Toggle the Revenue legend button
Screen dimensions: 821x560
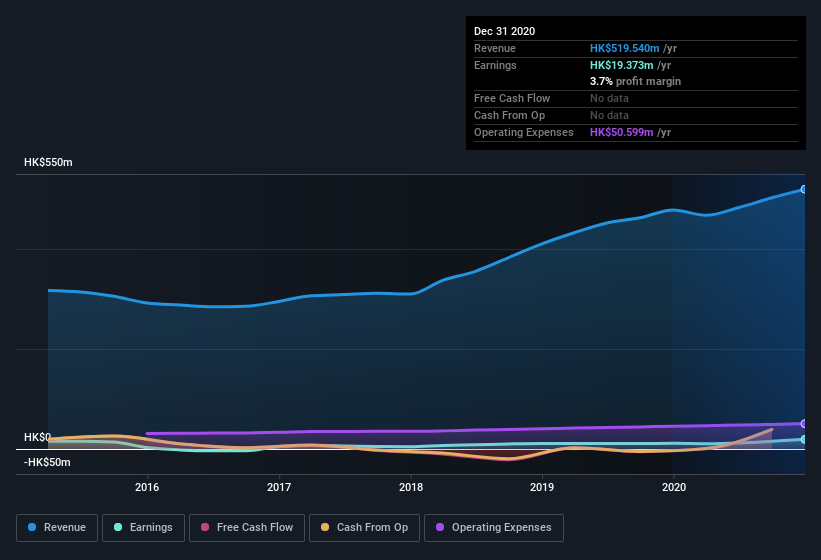click(57, 528)
